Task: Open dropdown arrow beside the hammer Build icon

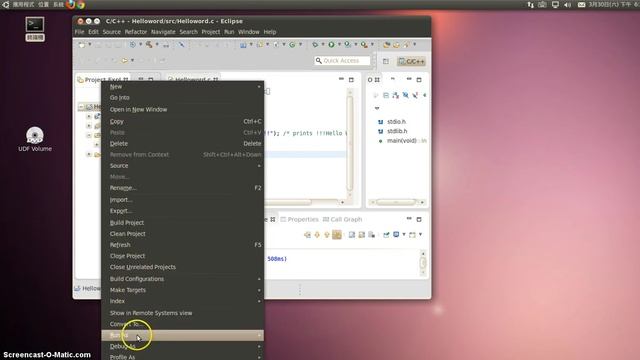Action: (157, 44)
